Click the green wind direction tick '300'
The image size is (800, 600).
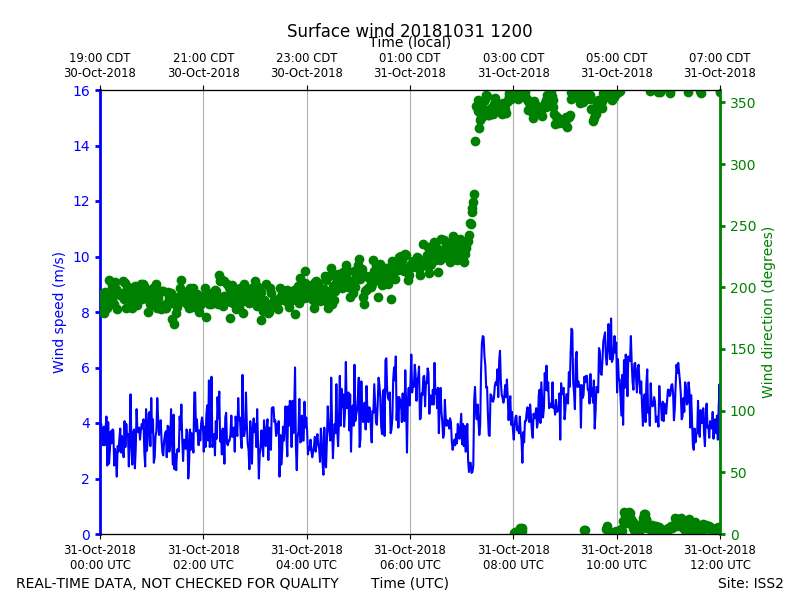click(x=742, y=165)
